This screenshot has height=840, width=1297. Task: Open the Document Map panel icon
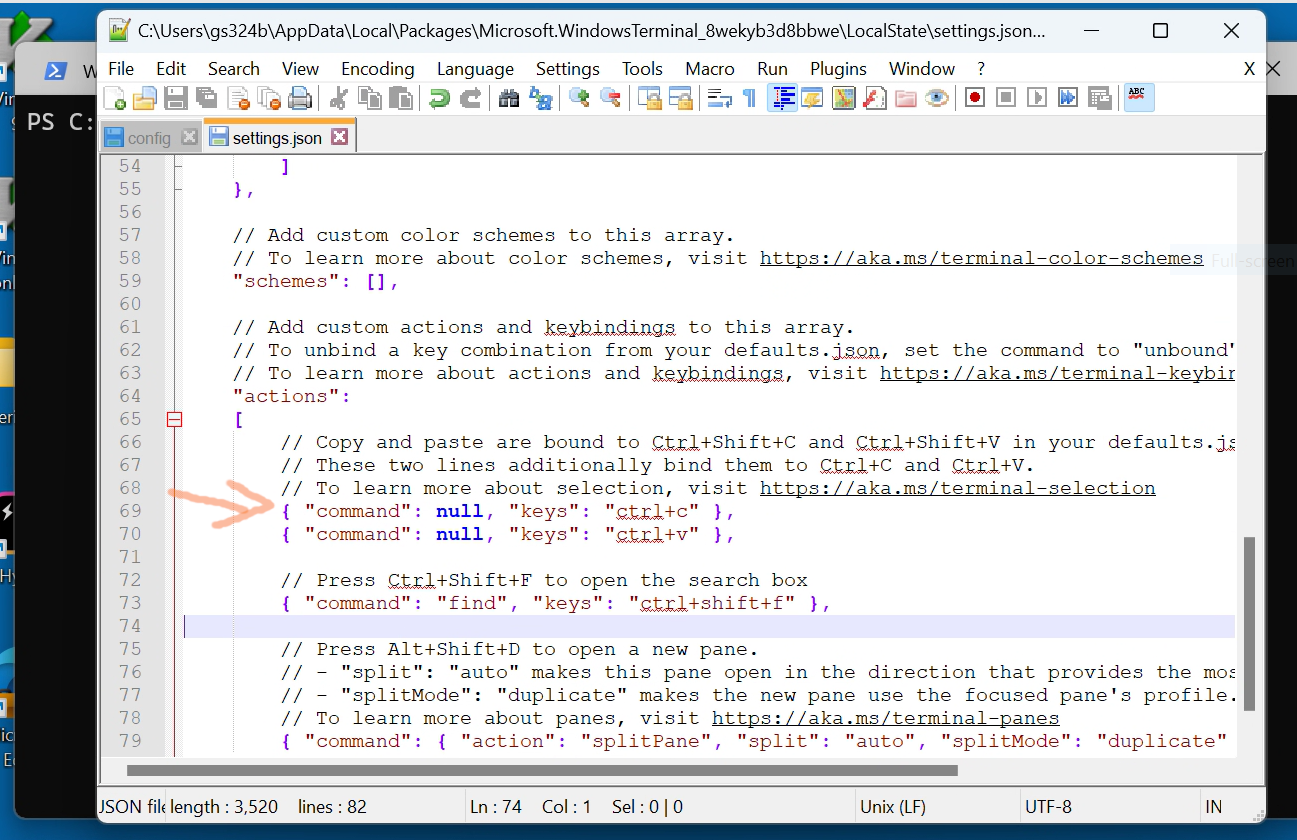tap(844, 98)
